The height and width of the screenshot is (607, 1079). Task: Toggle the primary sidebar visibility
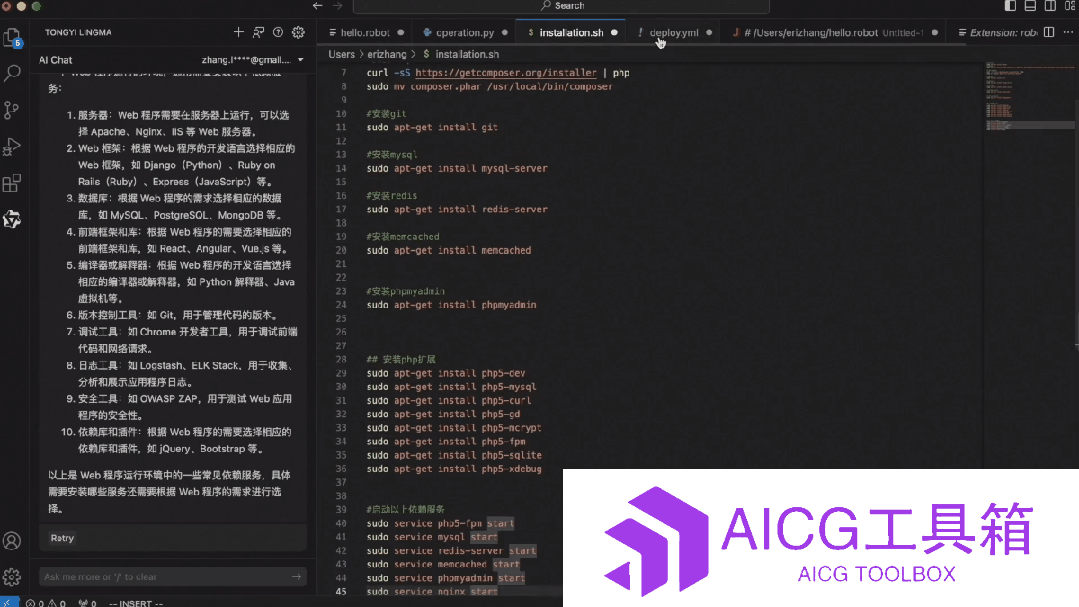[x=1010, y=6]
